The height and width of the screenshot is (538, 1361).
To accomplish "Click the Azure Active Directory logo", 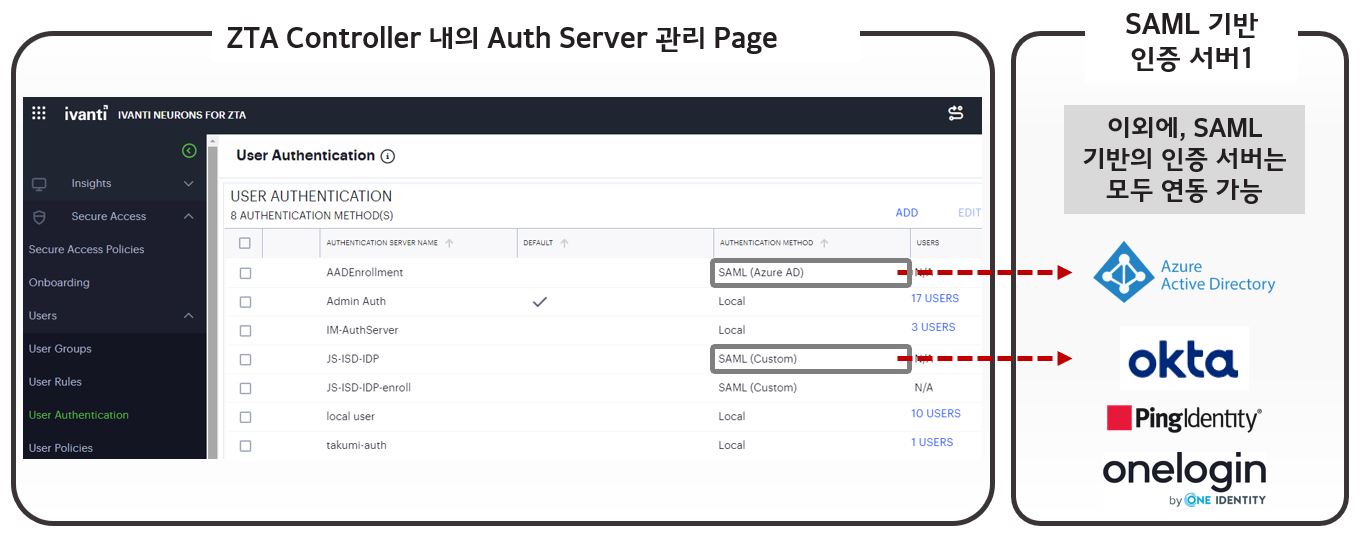I will click(x=1185, y=272).
